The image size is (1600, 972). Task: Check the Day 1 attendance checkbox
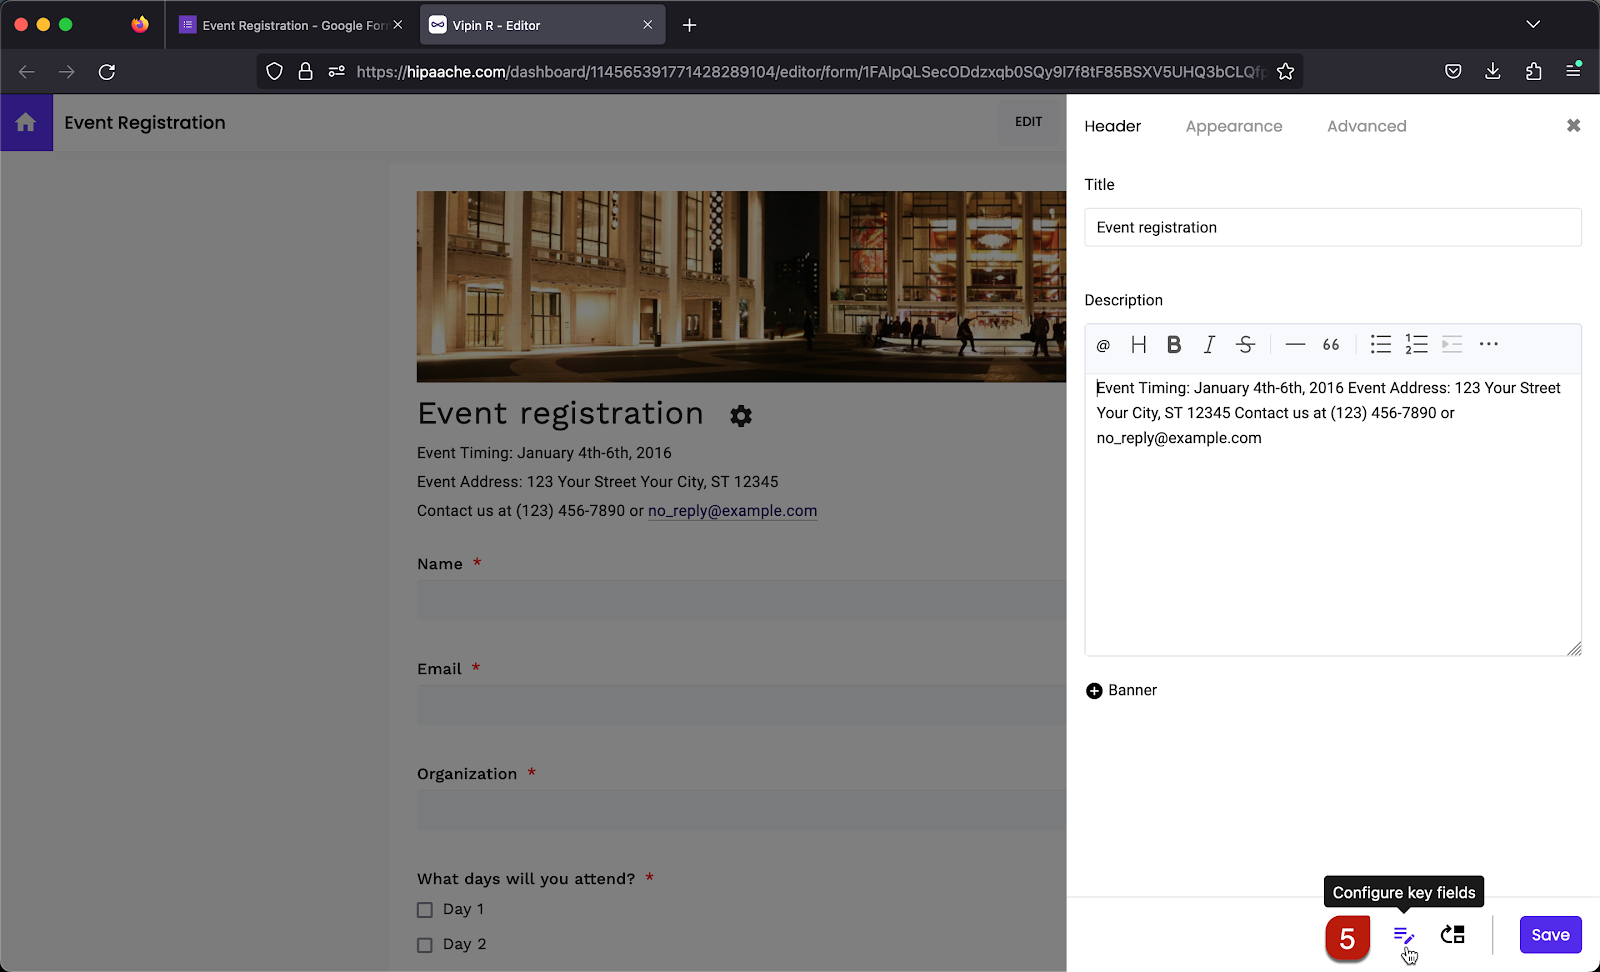tap(424, 909)
